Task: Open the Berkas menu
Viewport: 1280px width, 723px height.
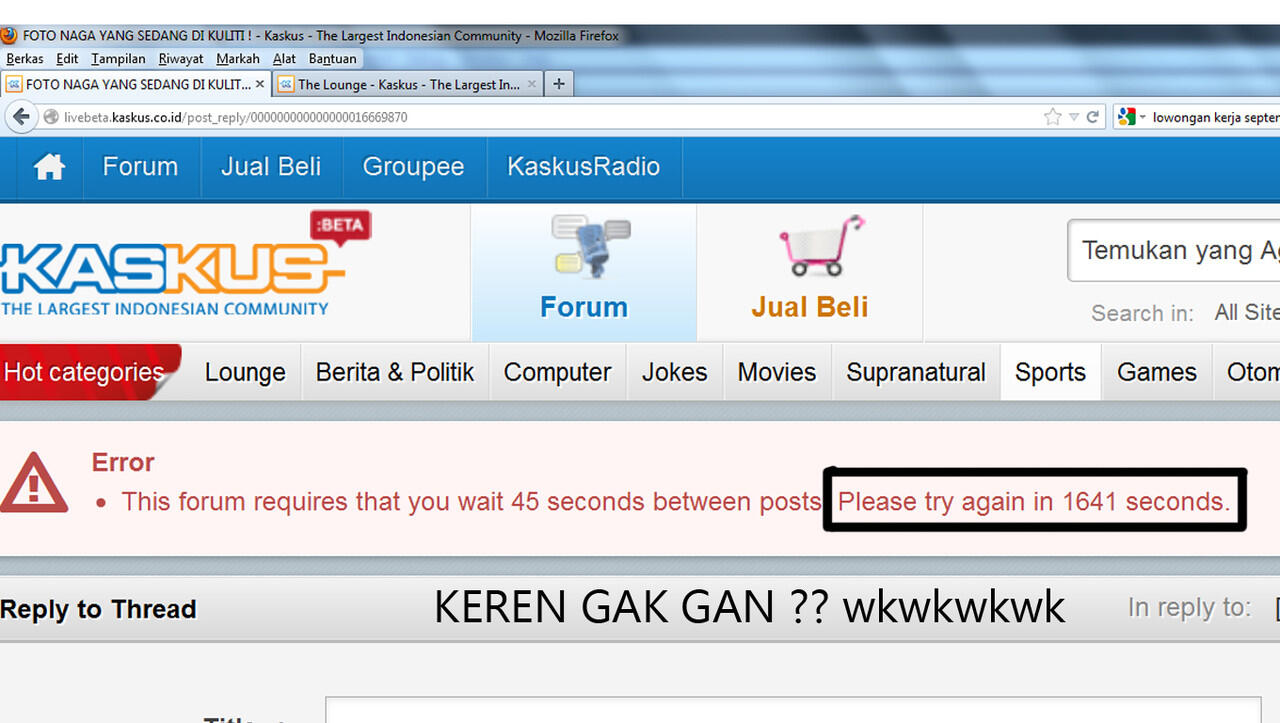Action: [24, 59]
